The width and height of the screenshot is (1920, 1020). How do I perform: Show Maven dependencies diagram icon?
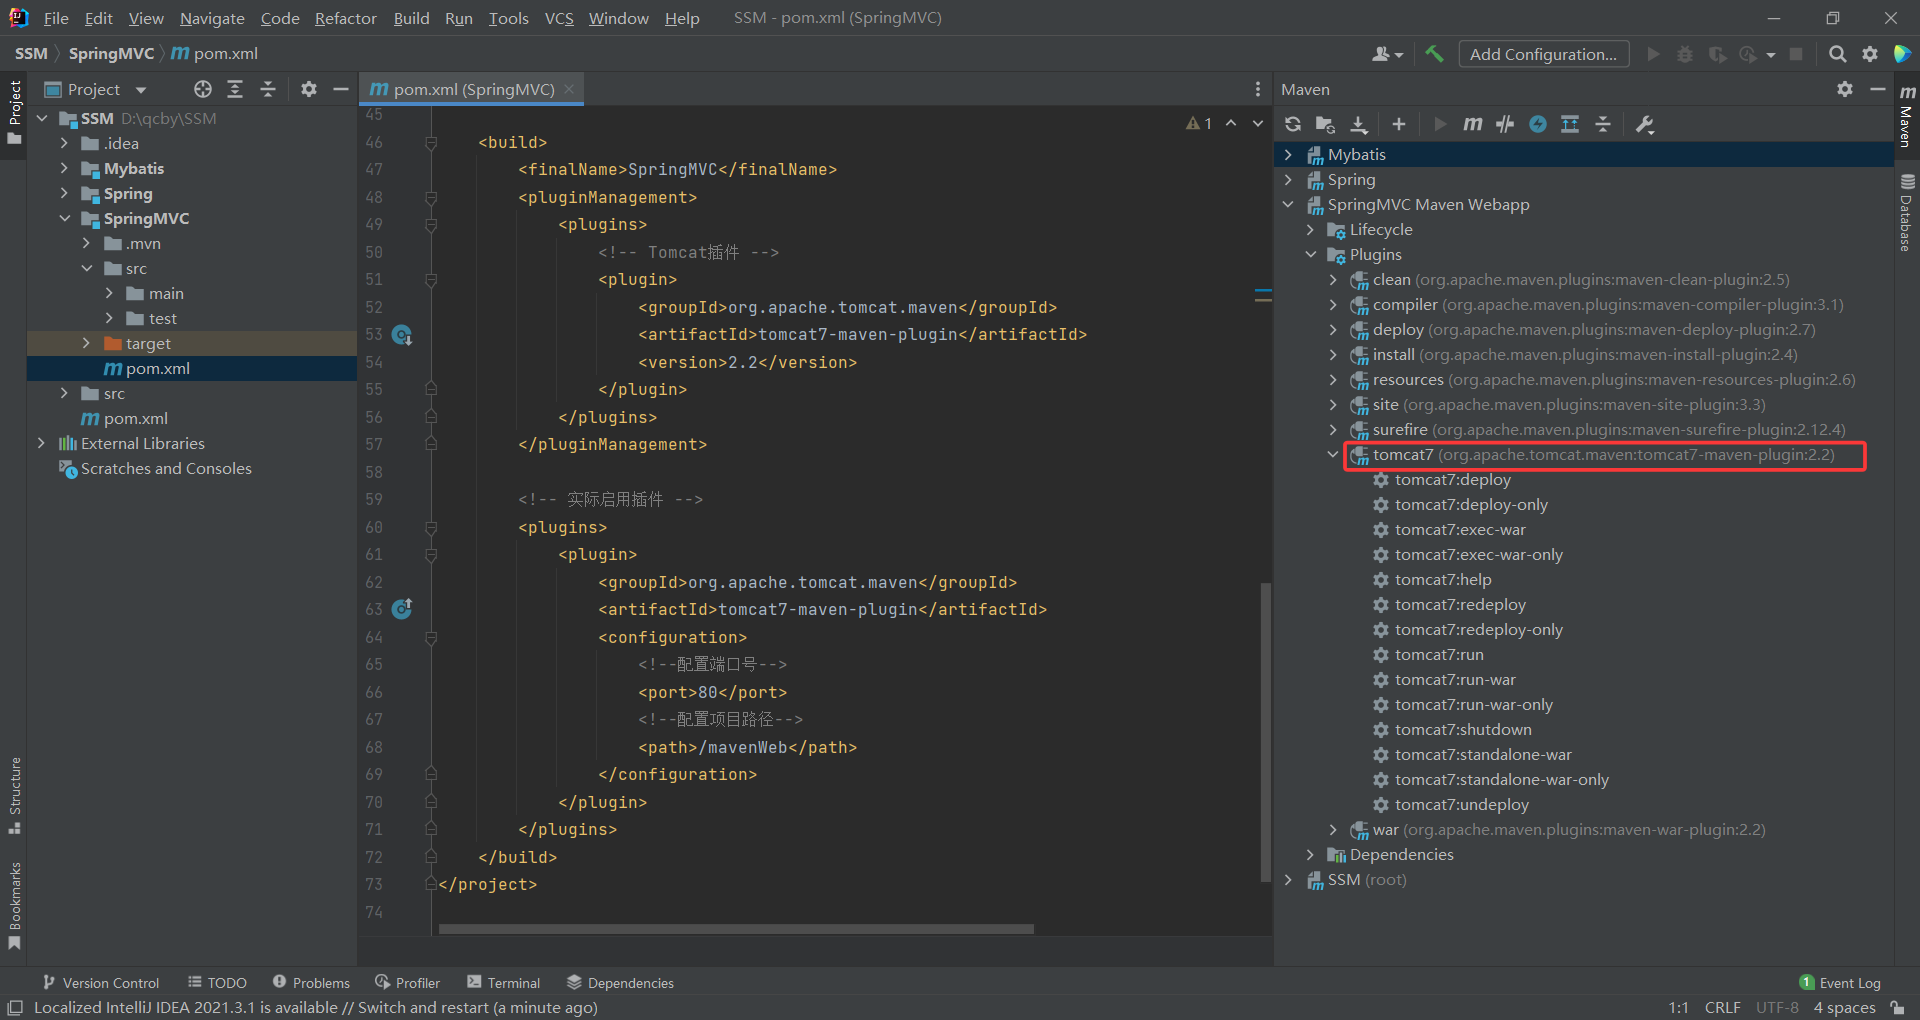click(1570, 124)
